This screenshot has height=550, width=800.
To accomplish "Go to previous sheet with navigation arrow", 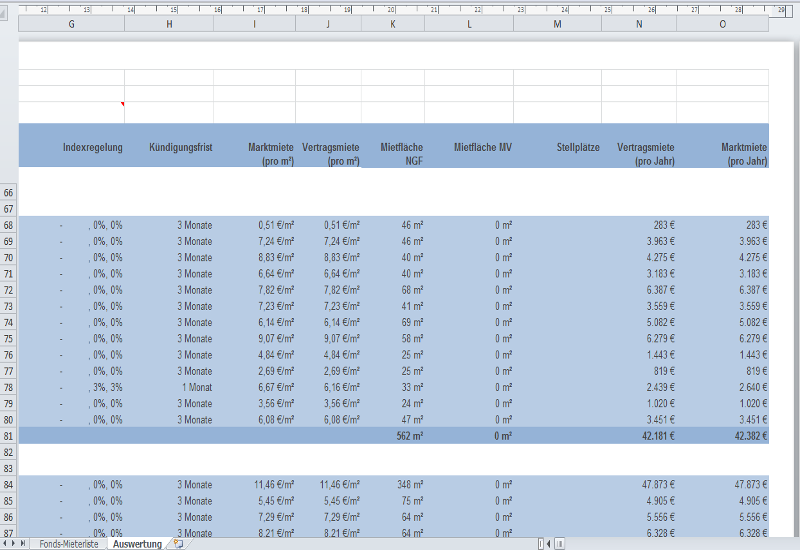I will [5, 544].
